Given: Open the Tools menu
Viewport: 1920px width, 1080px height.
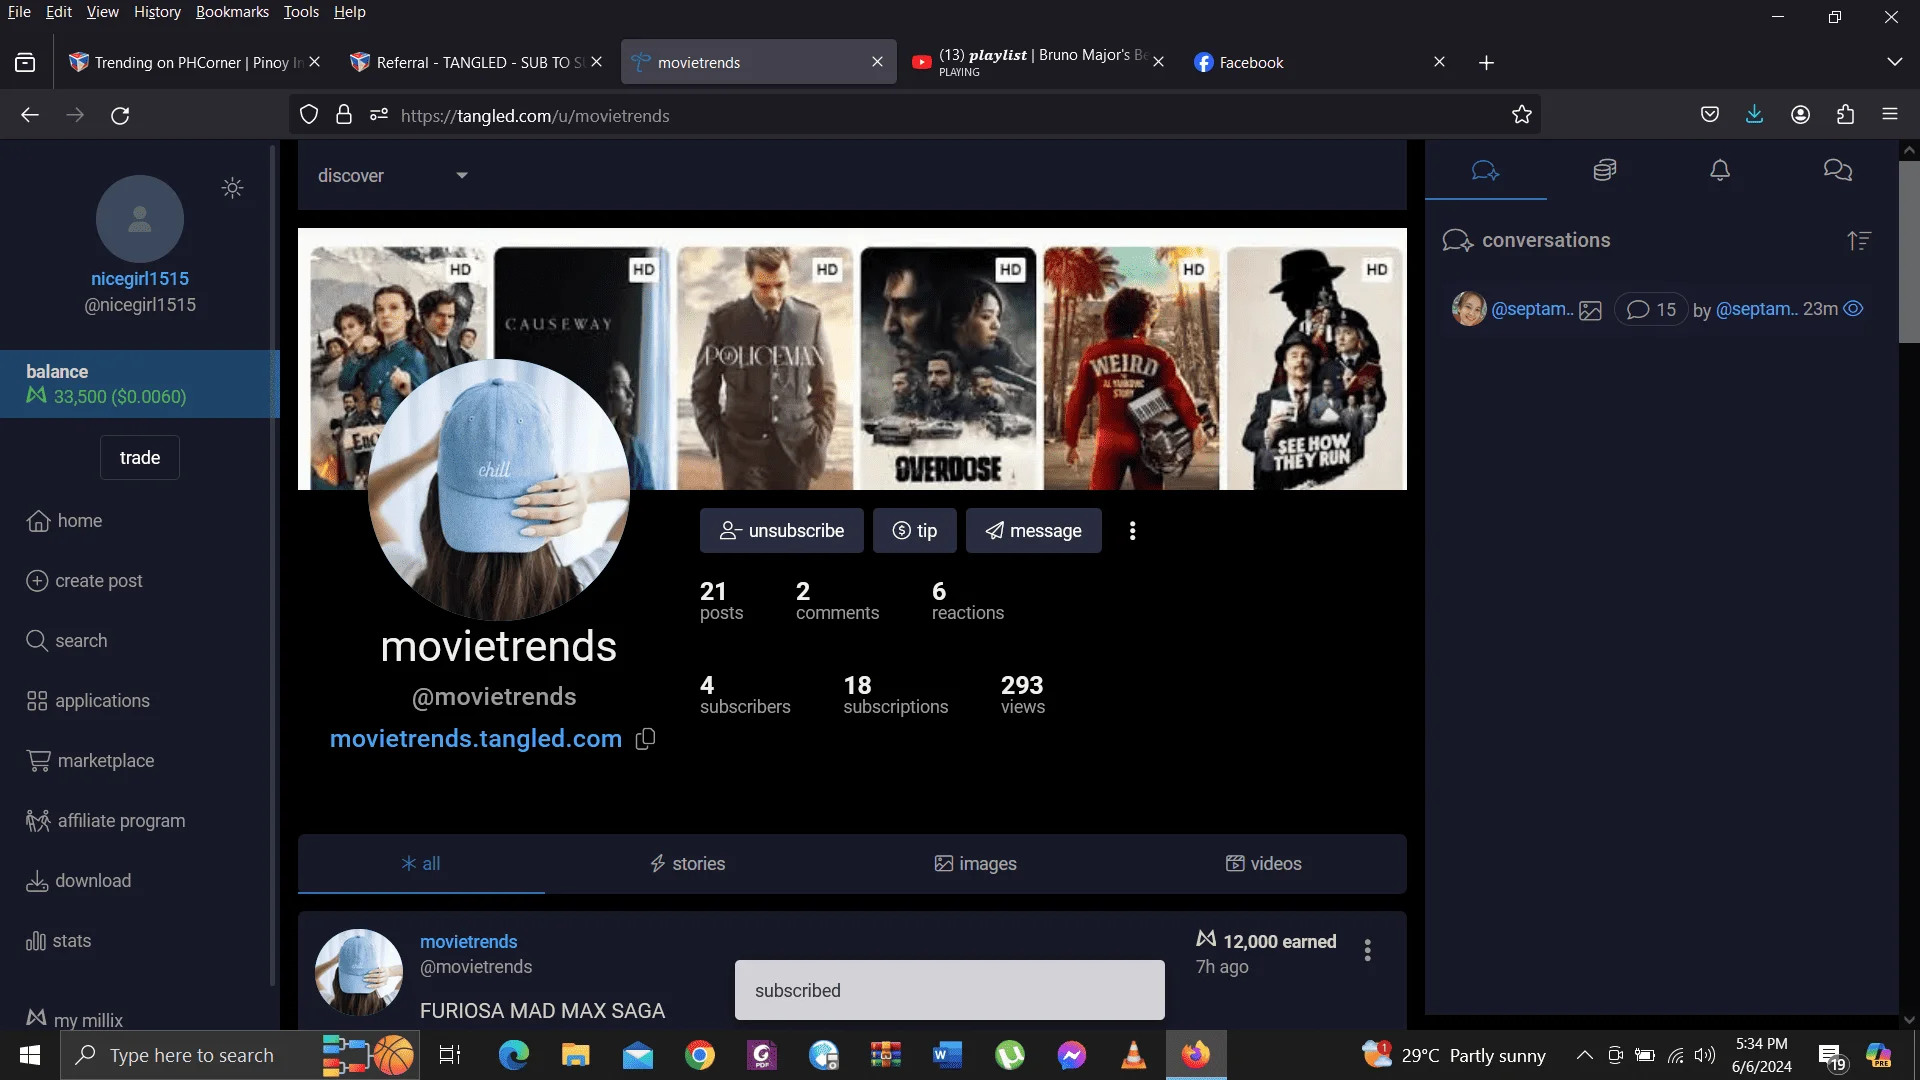Looking at the screenshot, I should coord(301,12).
